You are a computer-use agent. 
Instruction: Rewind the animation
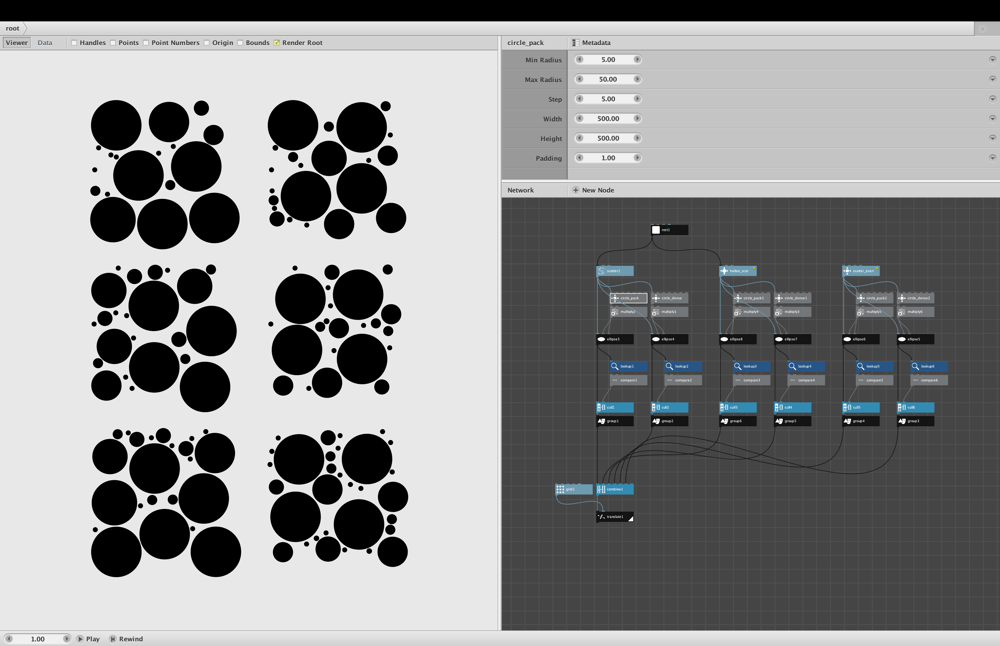pos(126,638)
